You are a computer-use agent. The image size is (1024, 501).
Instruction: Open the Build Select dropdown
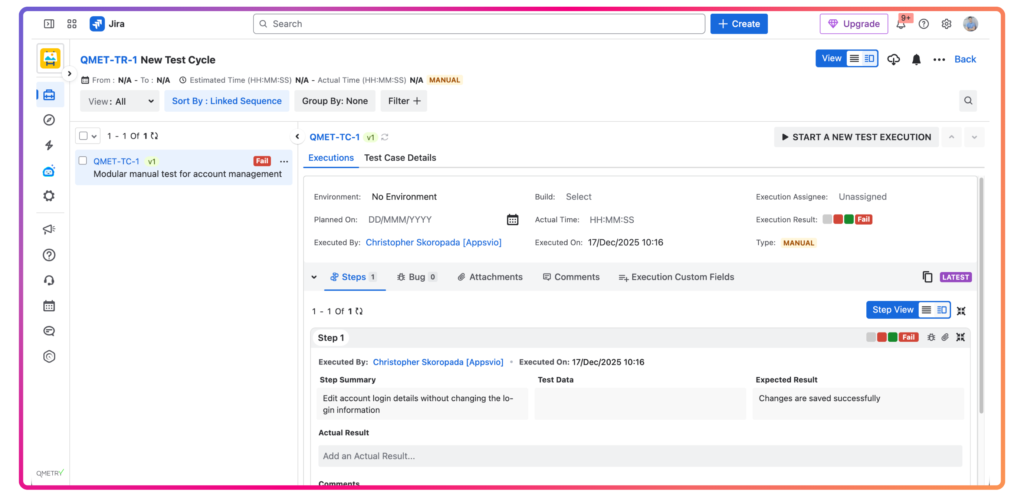(x=578, y=197)
